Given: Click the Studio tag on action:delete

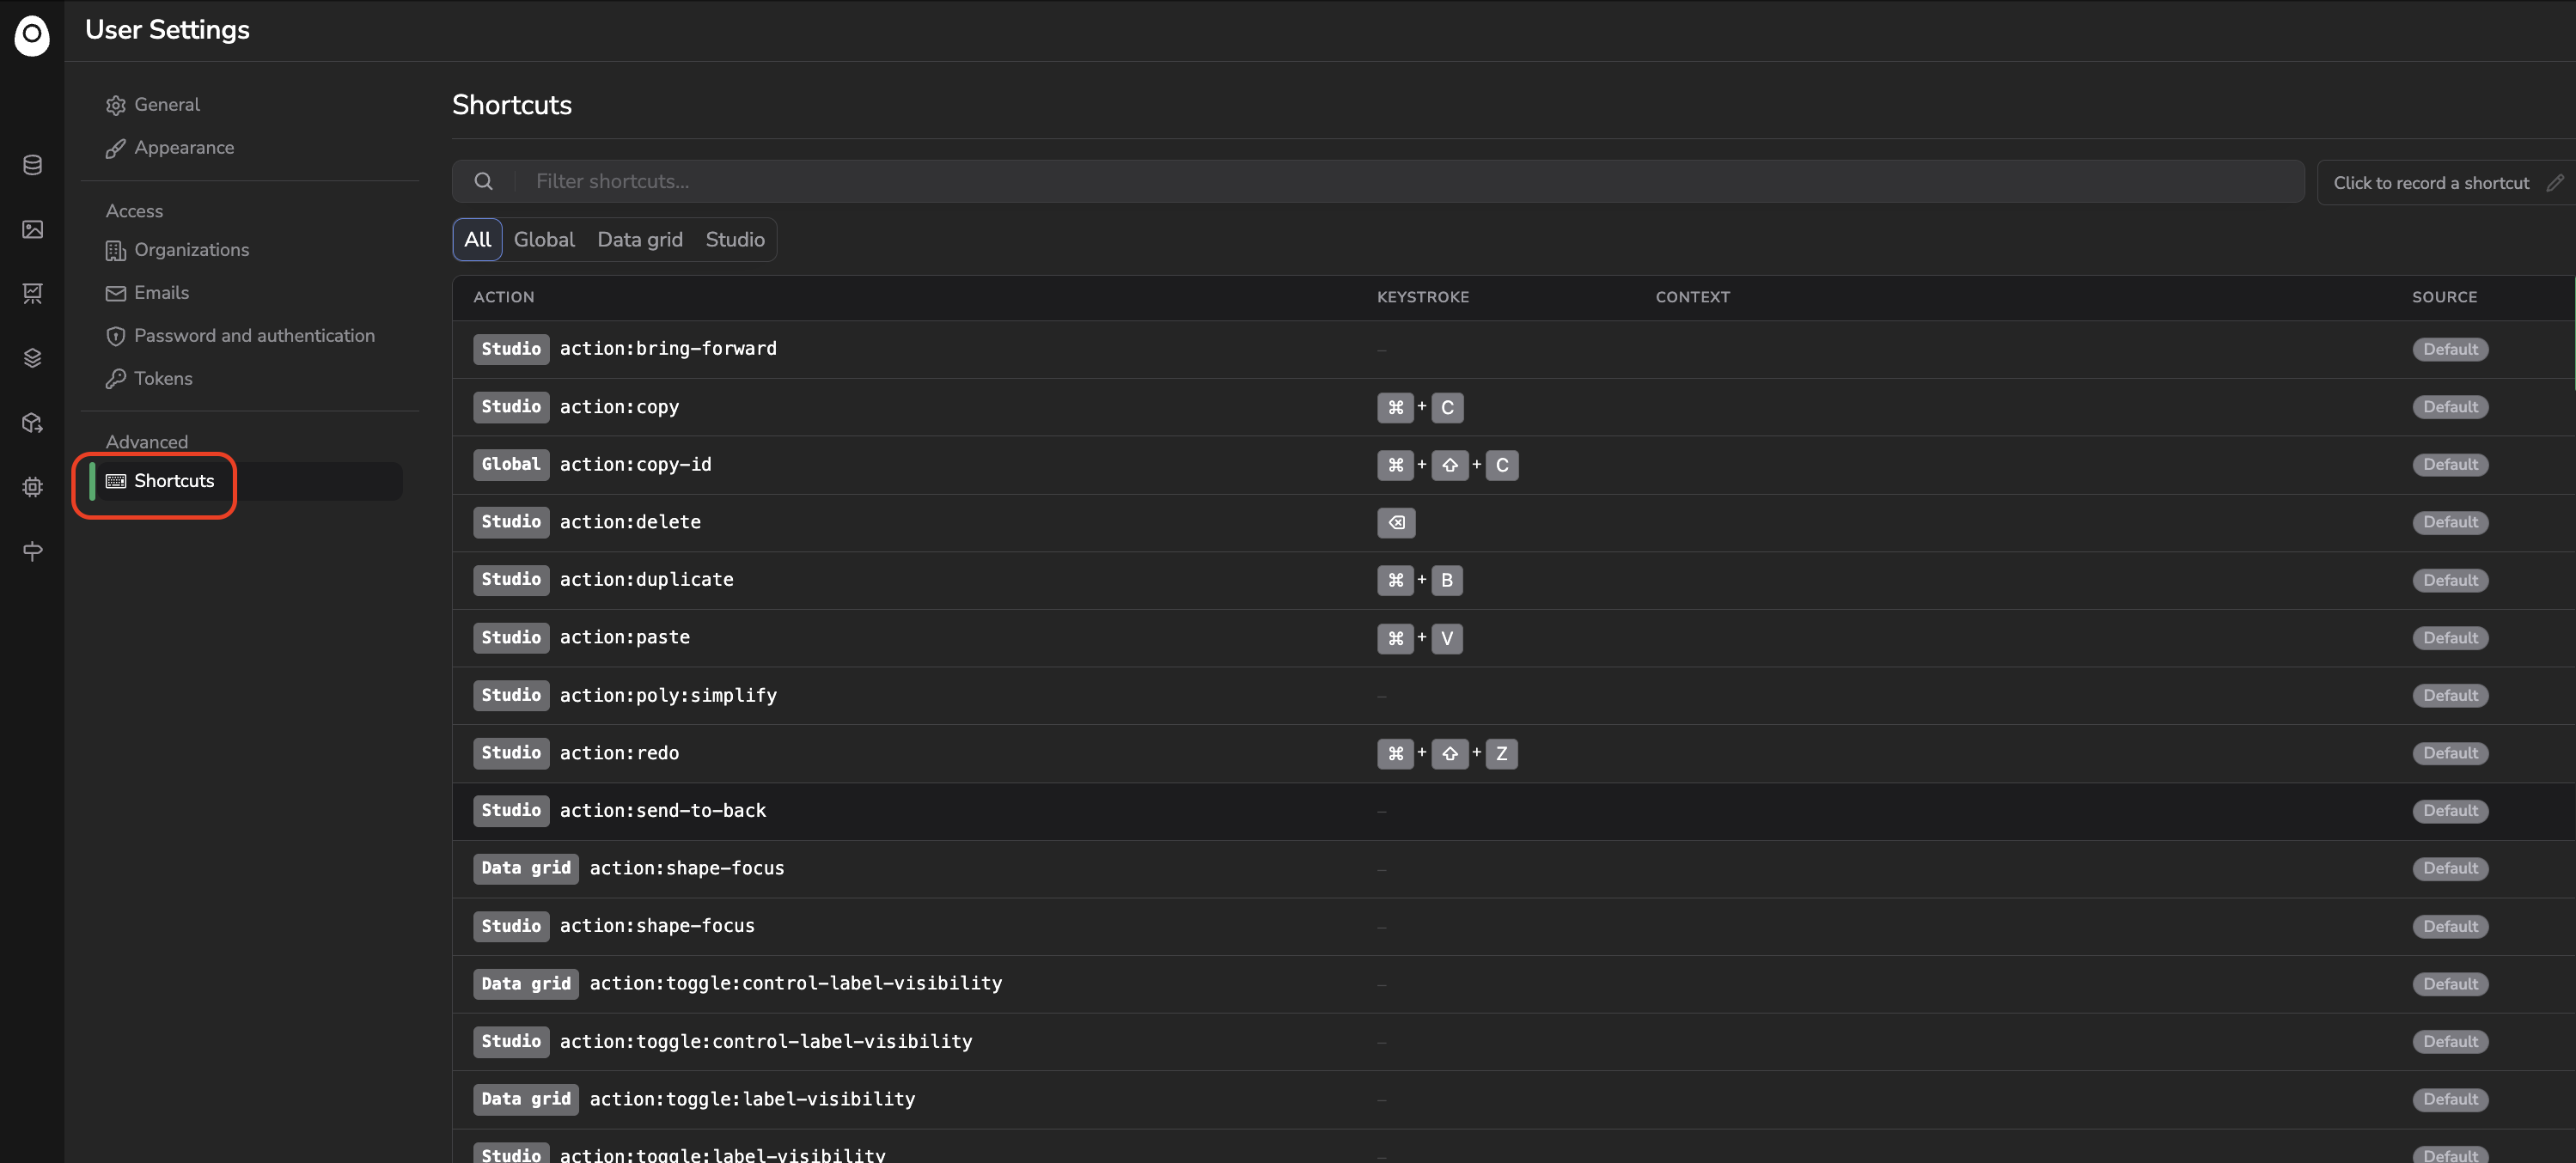Looking at the screenshot, I should click(511, 522).
